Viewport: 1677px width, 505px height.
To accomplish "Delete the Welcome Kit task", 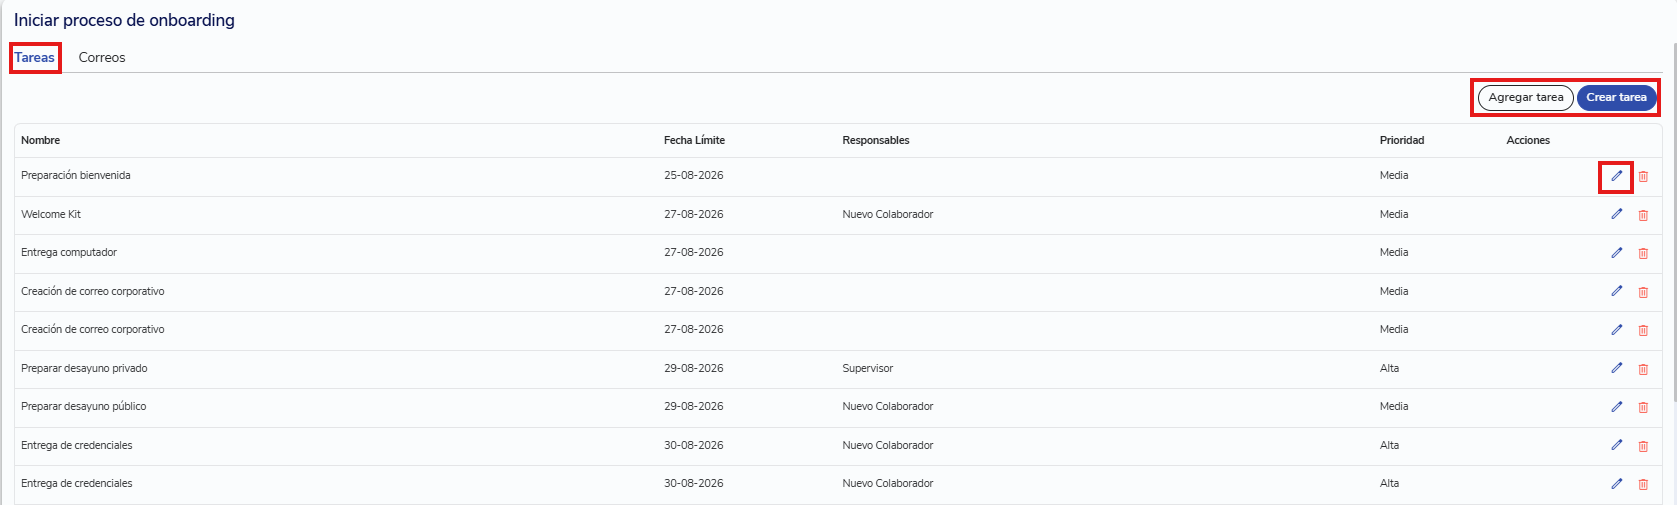I will 1643,215.
